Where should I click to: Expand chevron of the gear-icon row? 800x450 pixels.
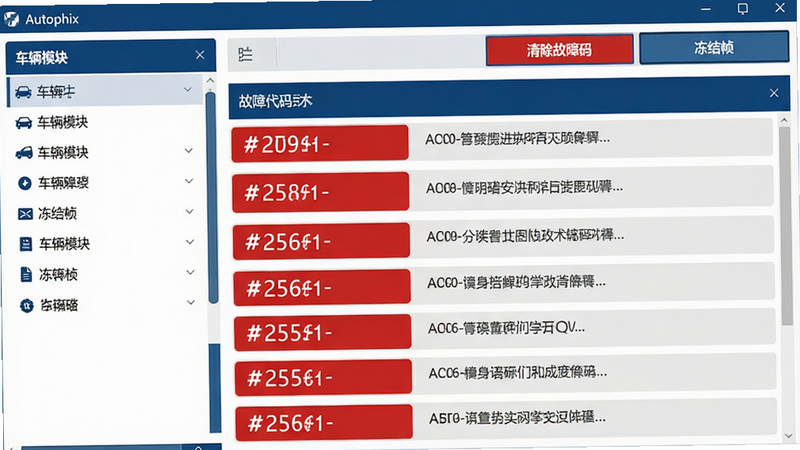click(191, 303)
